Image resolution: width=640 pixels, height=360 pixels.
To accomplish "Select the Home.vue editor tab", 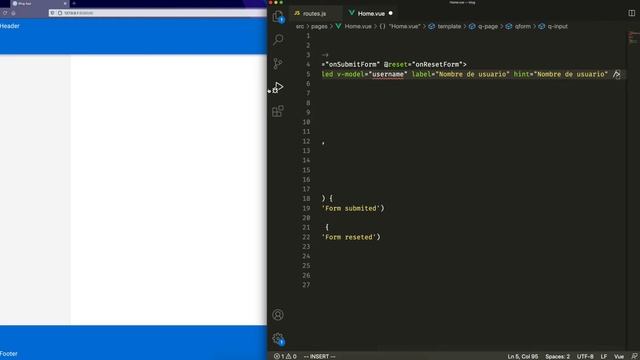I will click(x=371, y=13).
